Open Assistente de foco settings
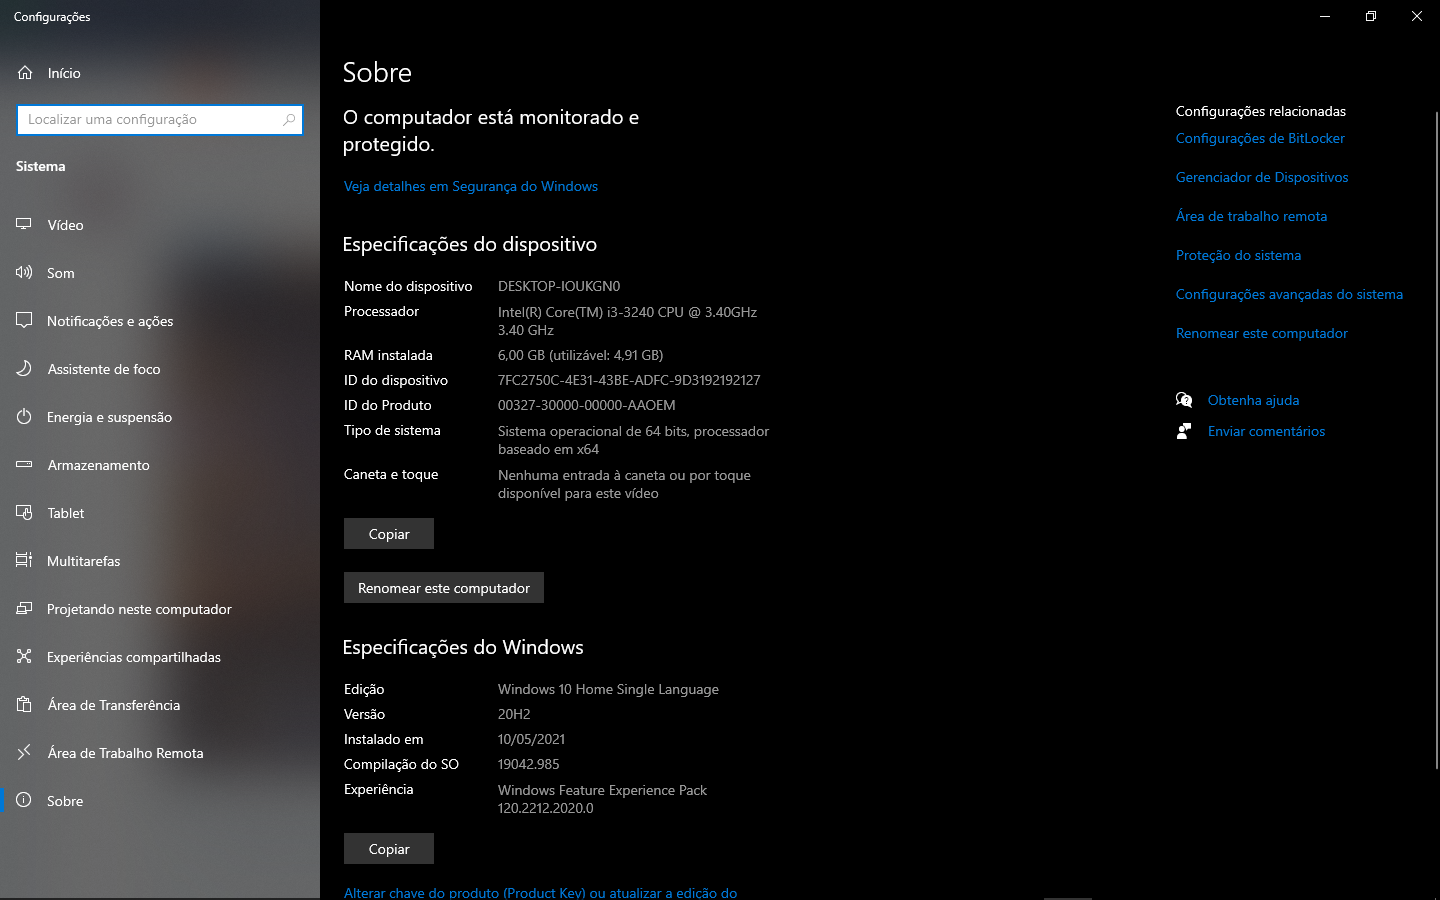Screen dimensions: 1440x900 tap(160, 369)
